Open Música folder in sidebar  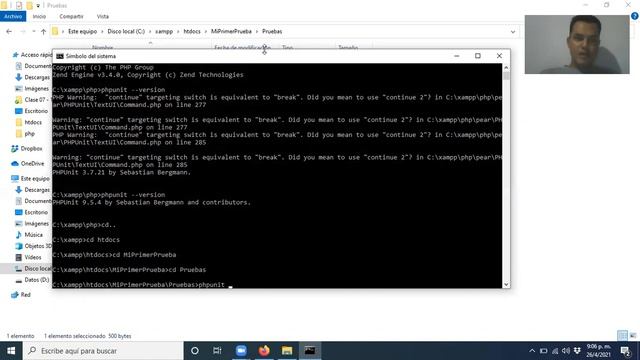(29, 235)
